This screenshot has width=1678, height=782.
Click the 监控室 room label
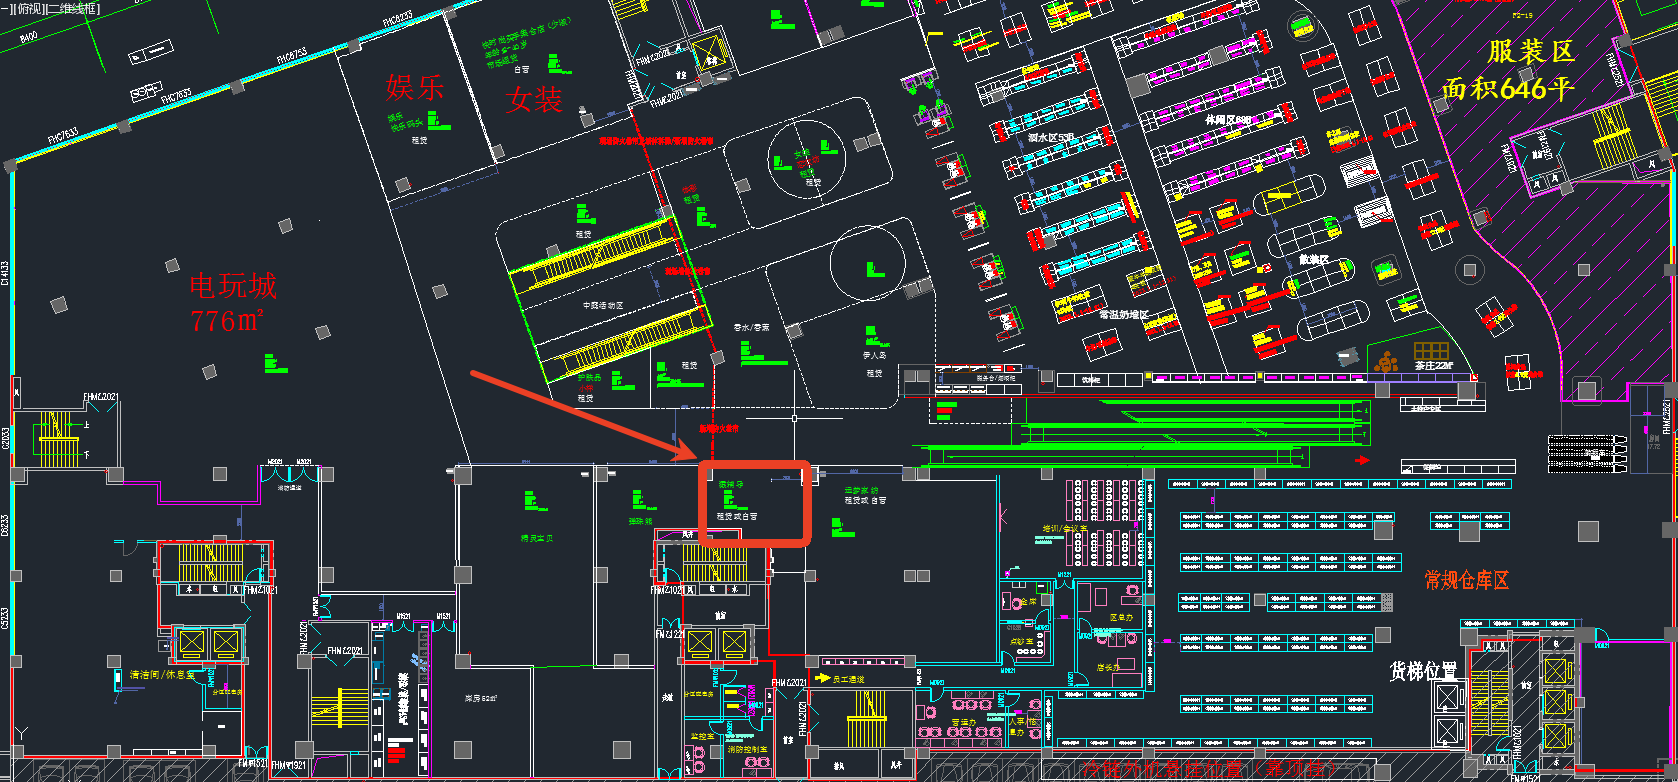[x=702, y=736]
